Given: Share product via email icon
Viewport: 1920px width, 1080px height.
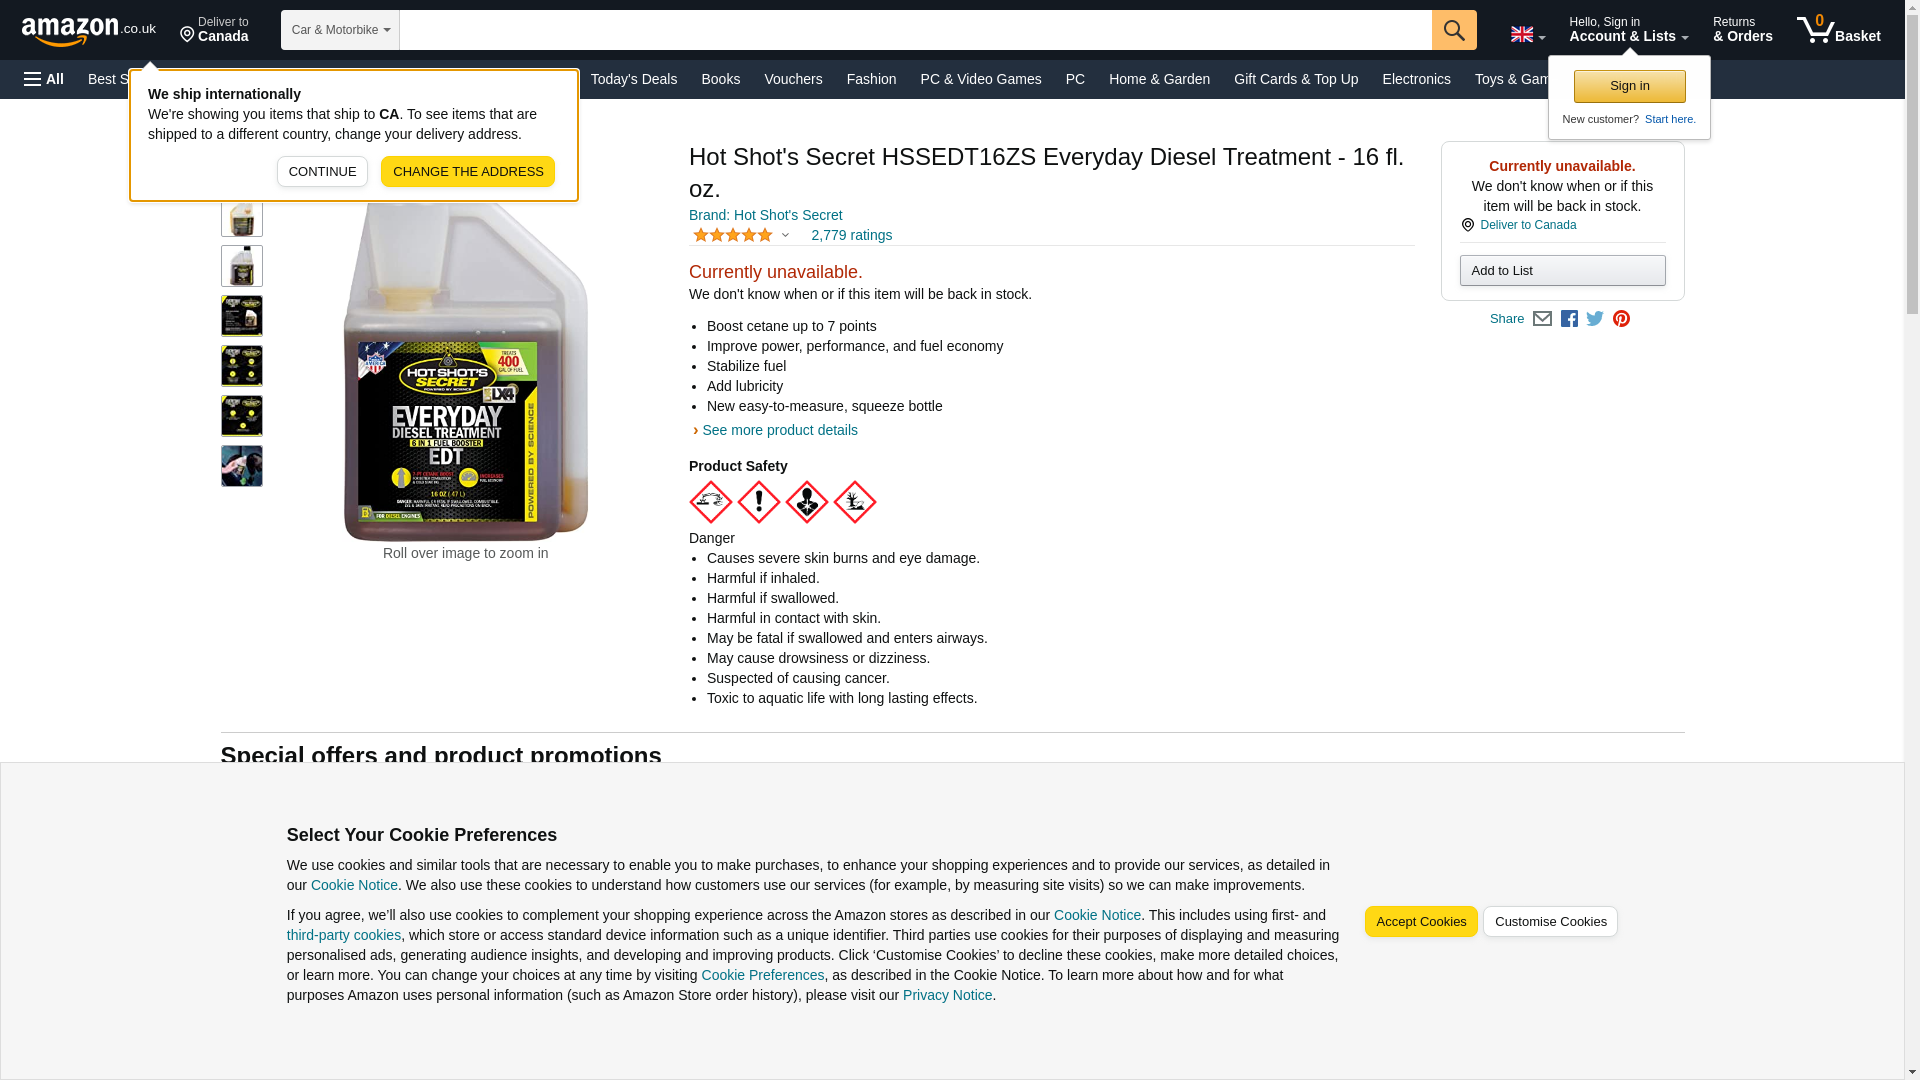Looking at the screenshot, I should (x=1542, y=319).
